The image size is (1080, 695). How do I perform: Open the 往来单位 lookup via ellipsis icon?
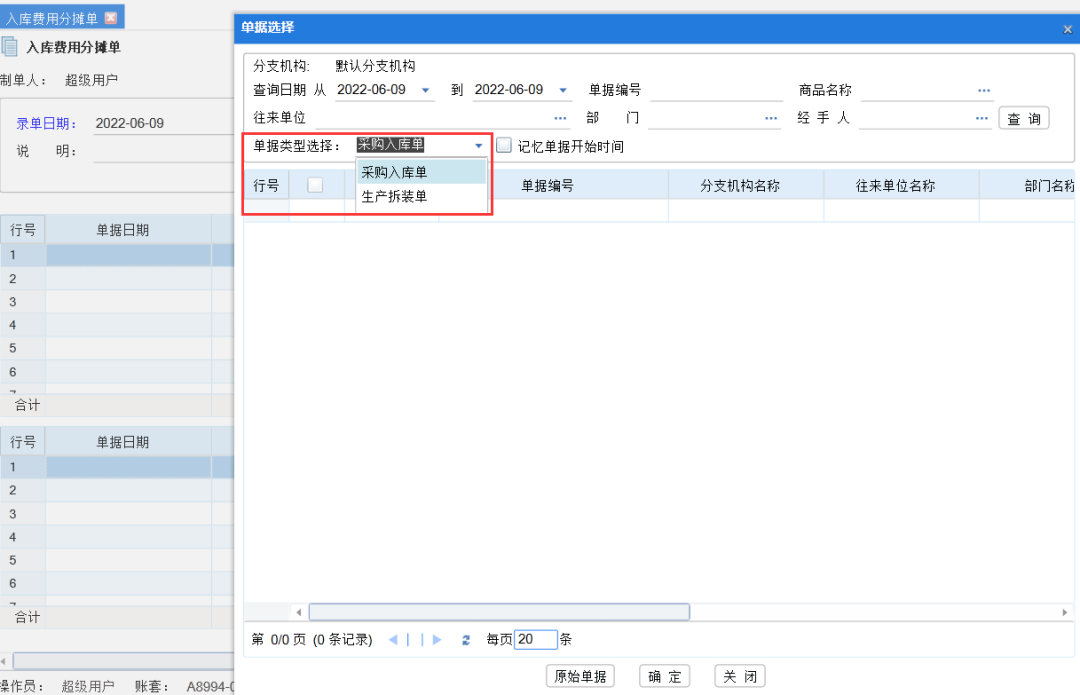[x=560, y=117]
